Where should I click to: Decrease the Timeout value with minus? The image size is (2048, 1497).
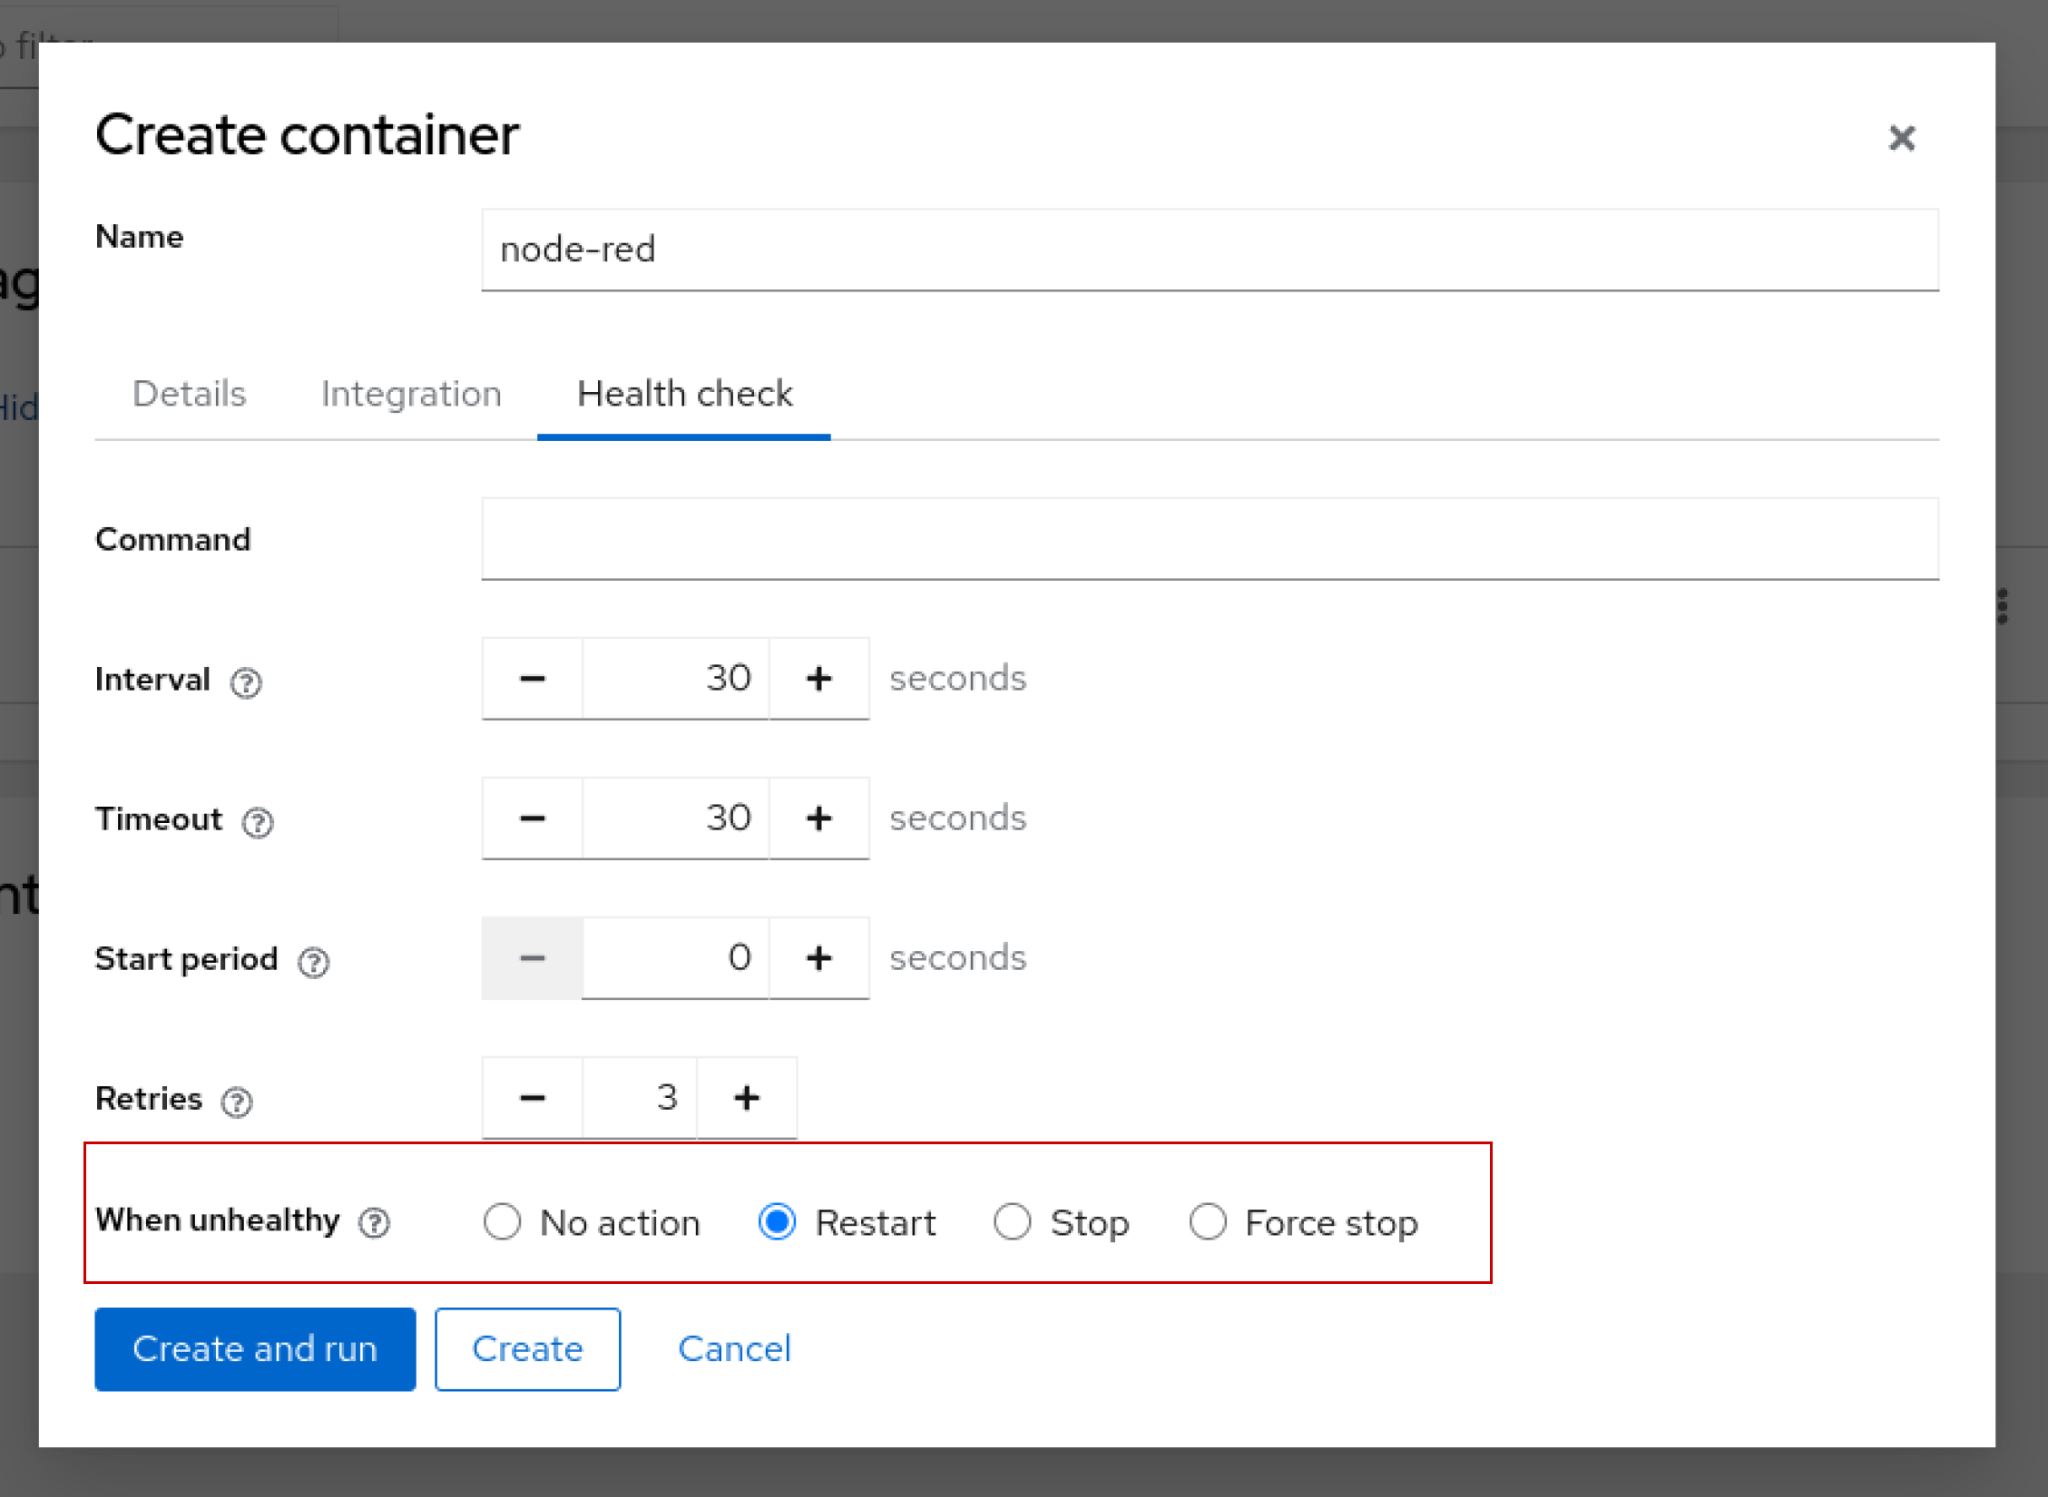click(532, 819)
